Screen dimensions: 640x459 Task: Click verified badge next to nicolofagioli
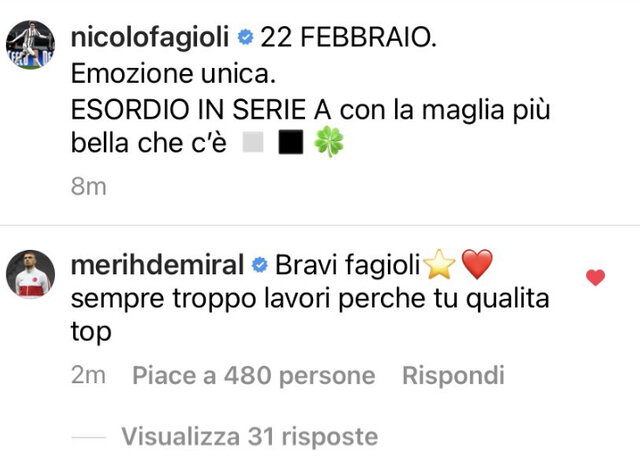pos(245,38)
